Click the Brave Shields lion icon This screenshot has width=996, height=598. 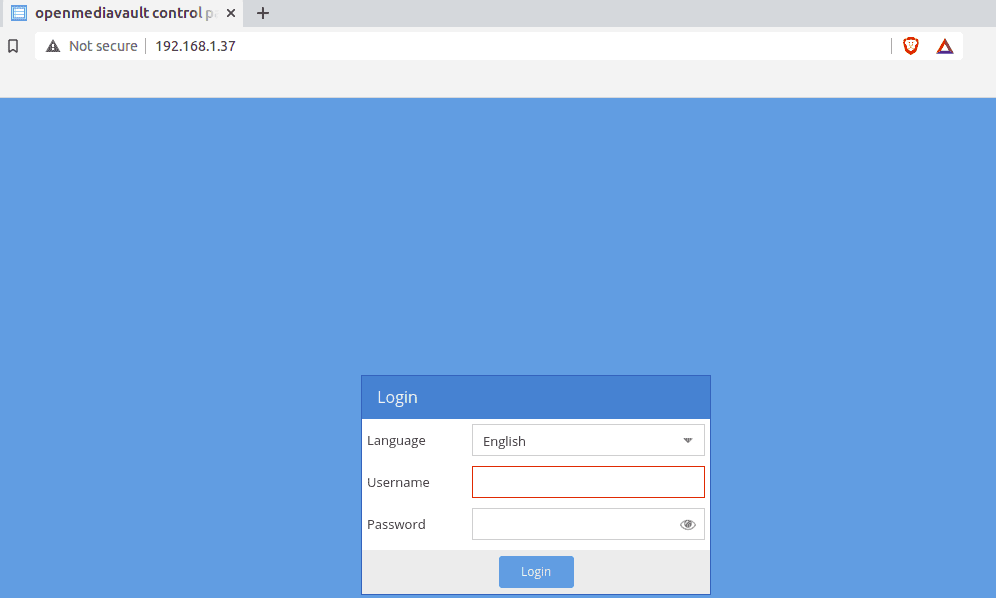(x=910, y=46)
